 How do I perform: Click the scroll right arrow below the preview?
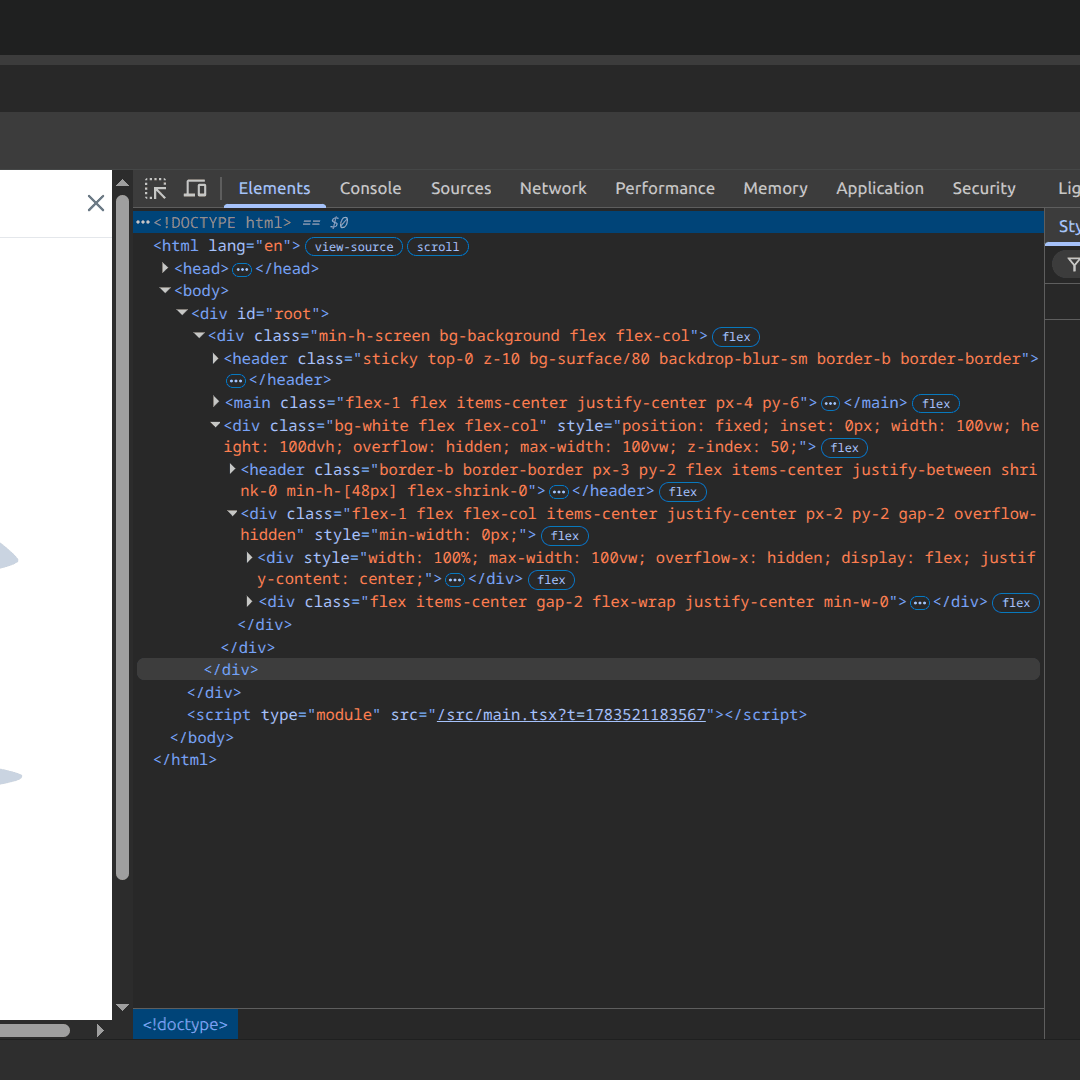pyautogui.click(x=101, y=1030)
